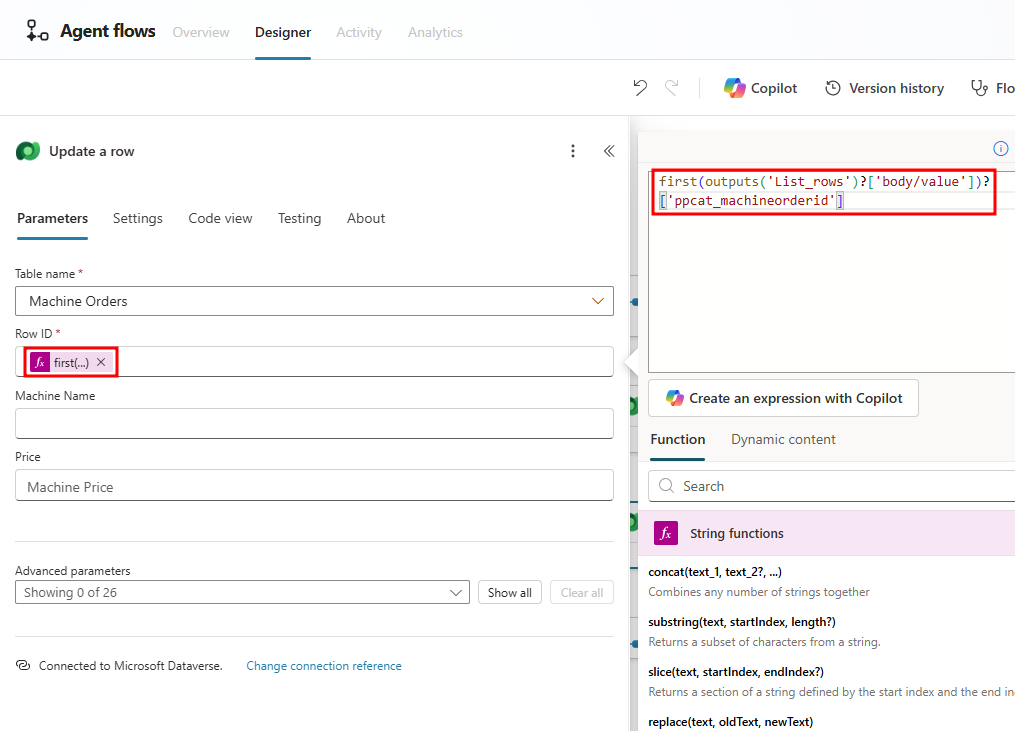
Task: Click the function Search field
Action: point(832,486)
